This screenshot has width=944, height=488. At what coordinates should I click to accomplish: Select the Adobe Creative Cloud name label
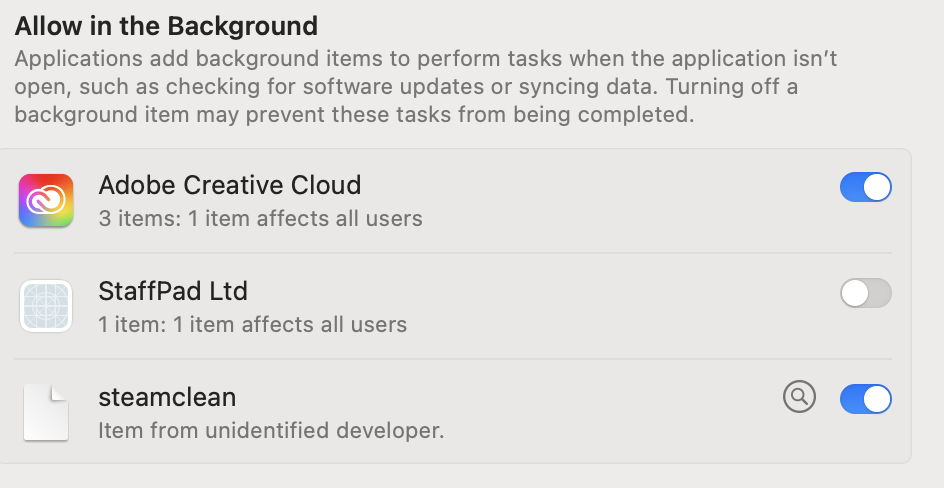point(229,185)
